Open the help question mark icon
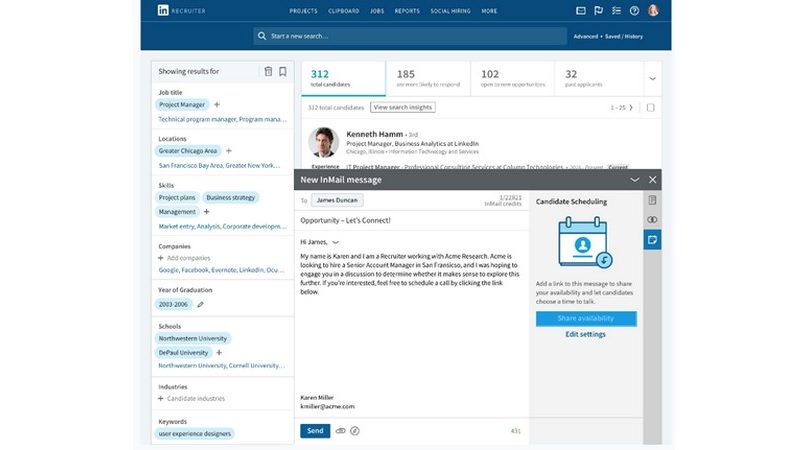 (634, 10)
